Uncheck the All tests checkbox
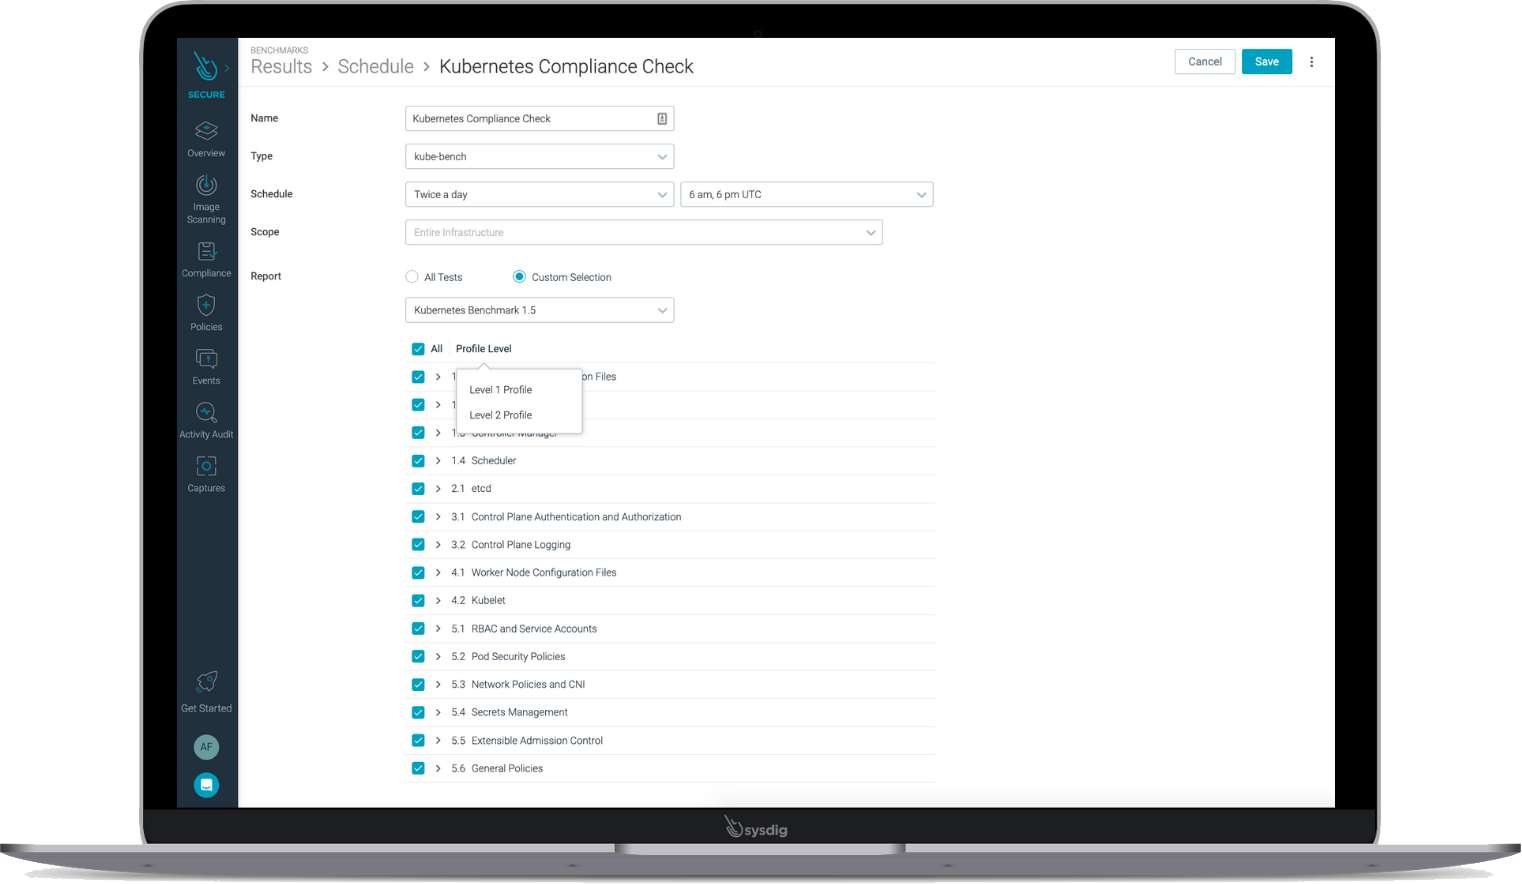 418,349
